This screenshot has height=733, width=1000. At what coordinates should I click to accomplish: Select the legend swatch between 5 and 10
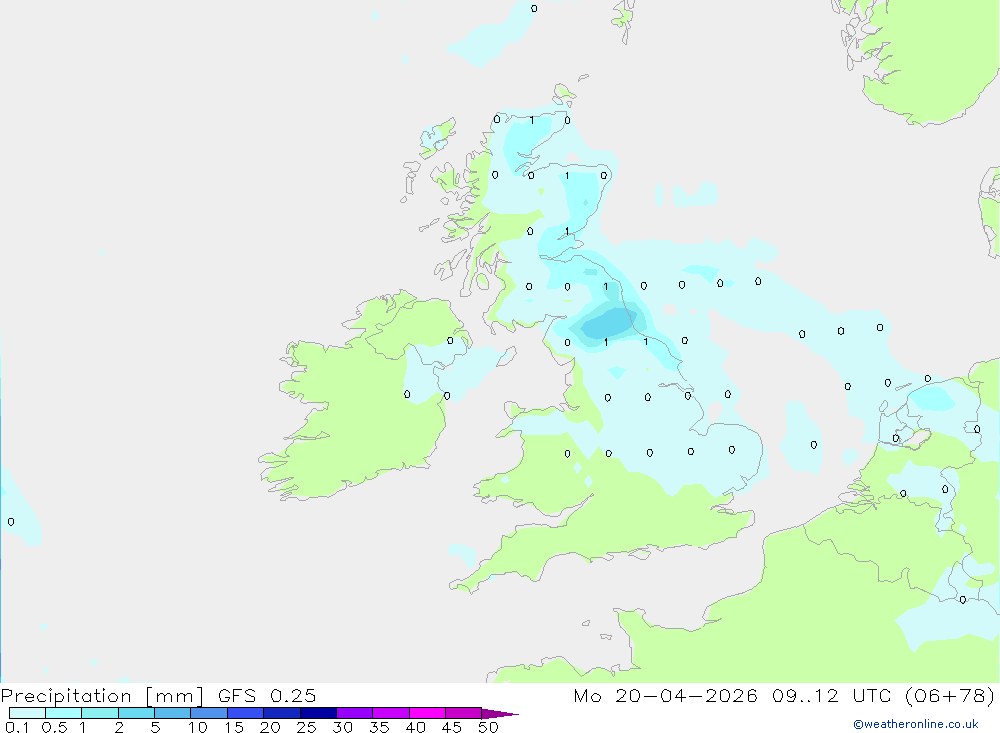point(172,713)
